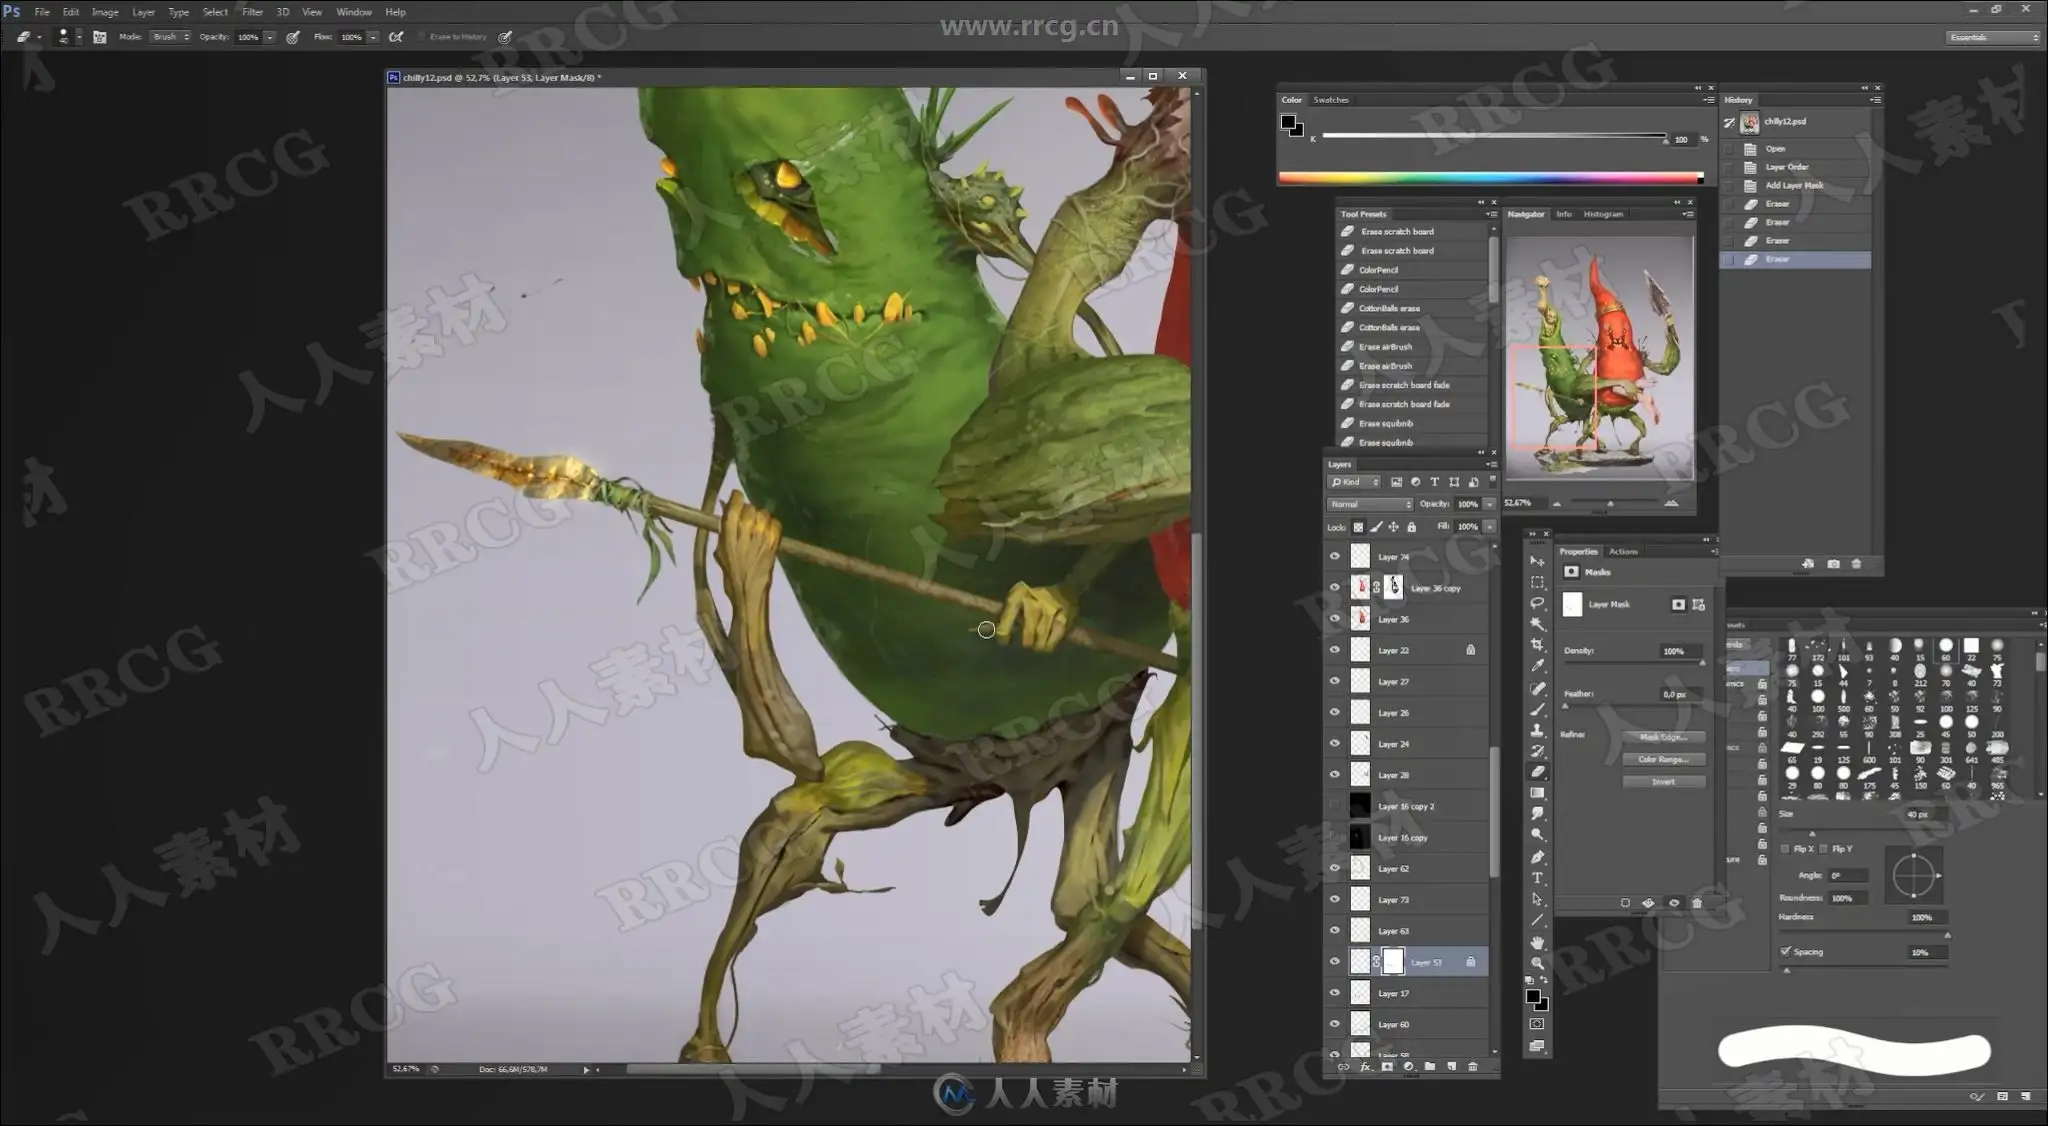Click the Invert mask button
2048x1126 pixels.
[1663, 782]
